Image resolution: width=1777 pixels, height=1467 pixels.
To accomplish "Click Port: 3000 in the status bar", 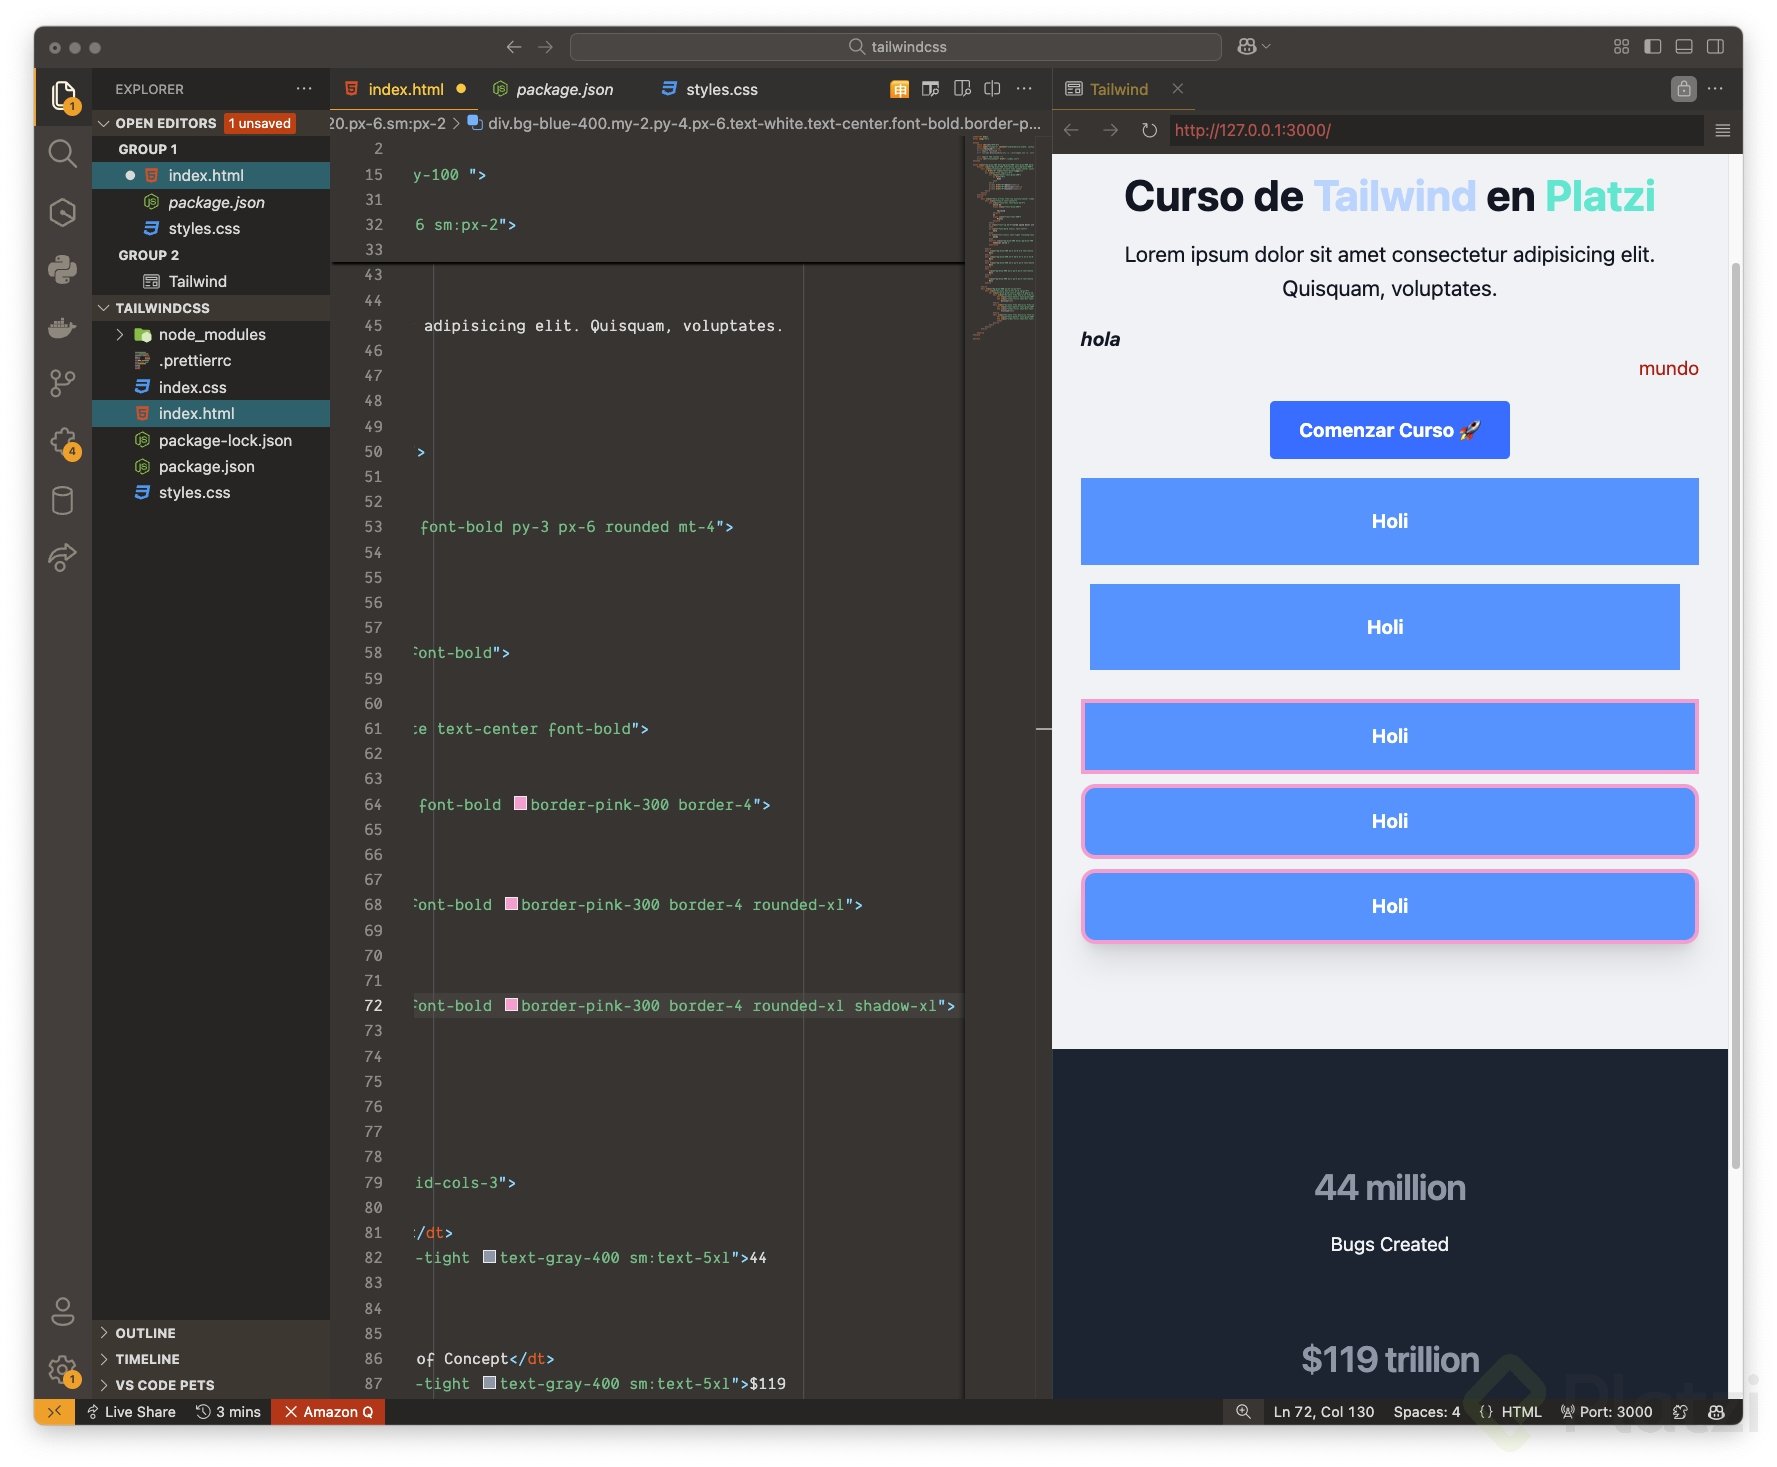I will (1606, 1412).
